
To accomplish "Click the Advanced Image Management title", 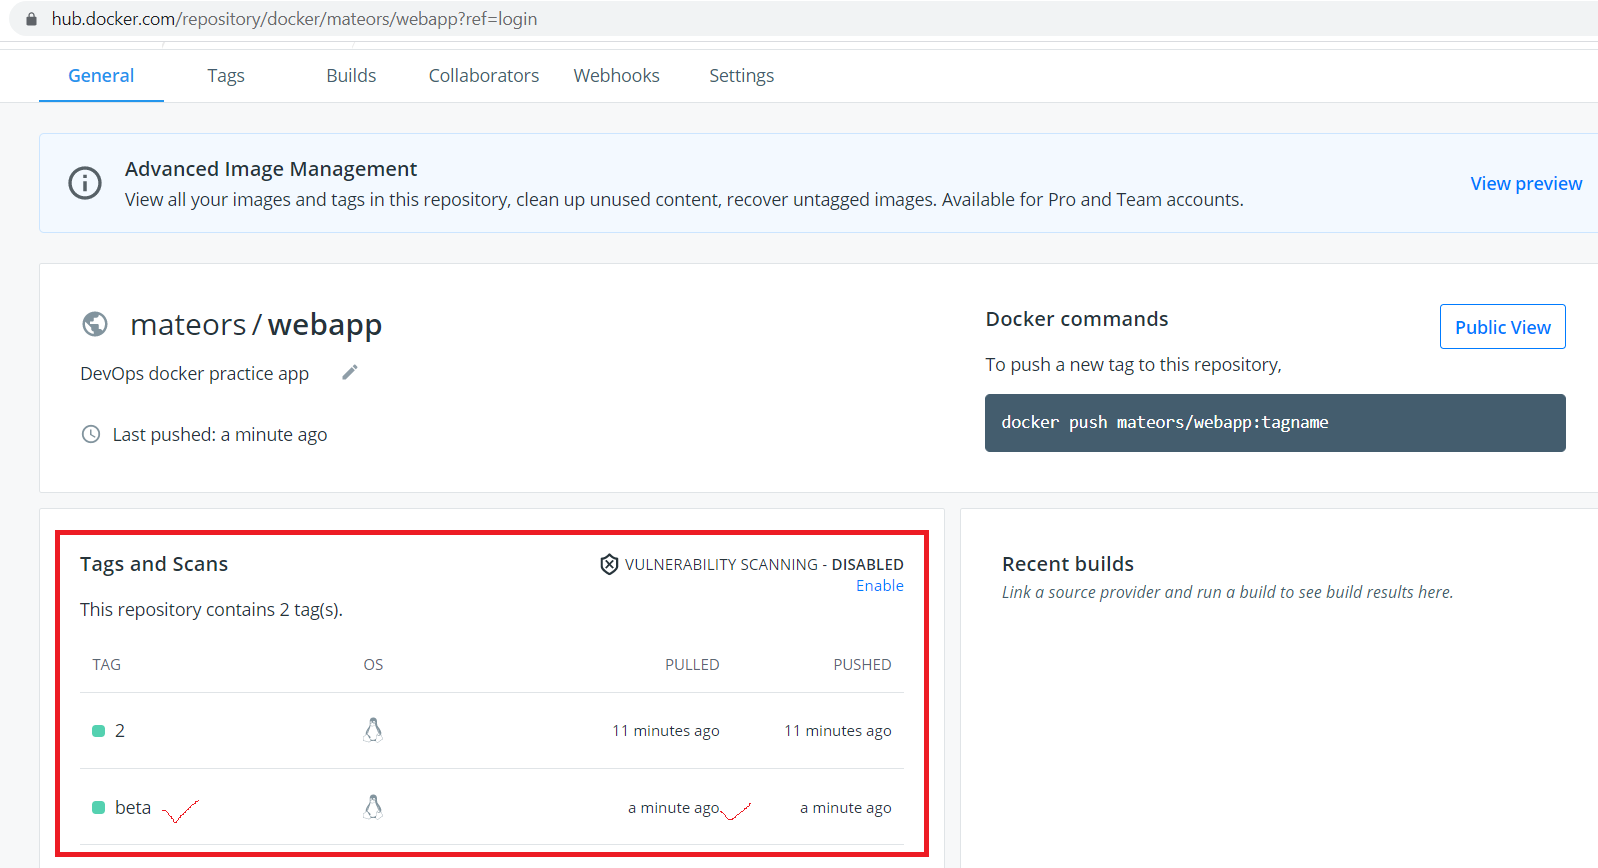I will pyautogui.click(x=271, y=169).
